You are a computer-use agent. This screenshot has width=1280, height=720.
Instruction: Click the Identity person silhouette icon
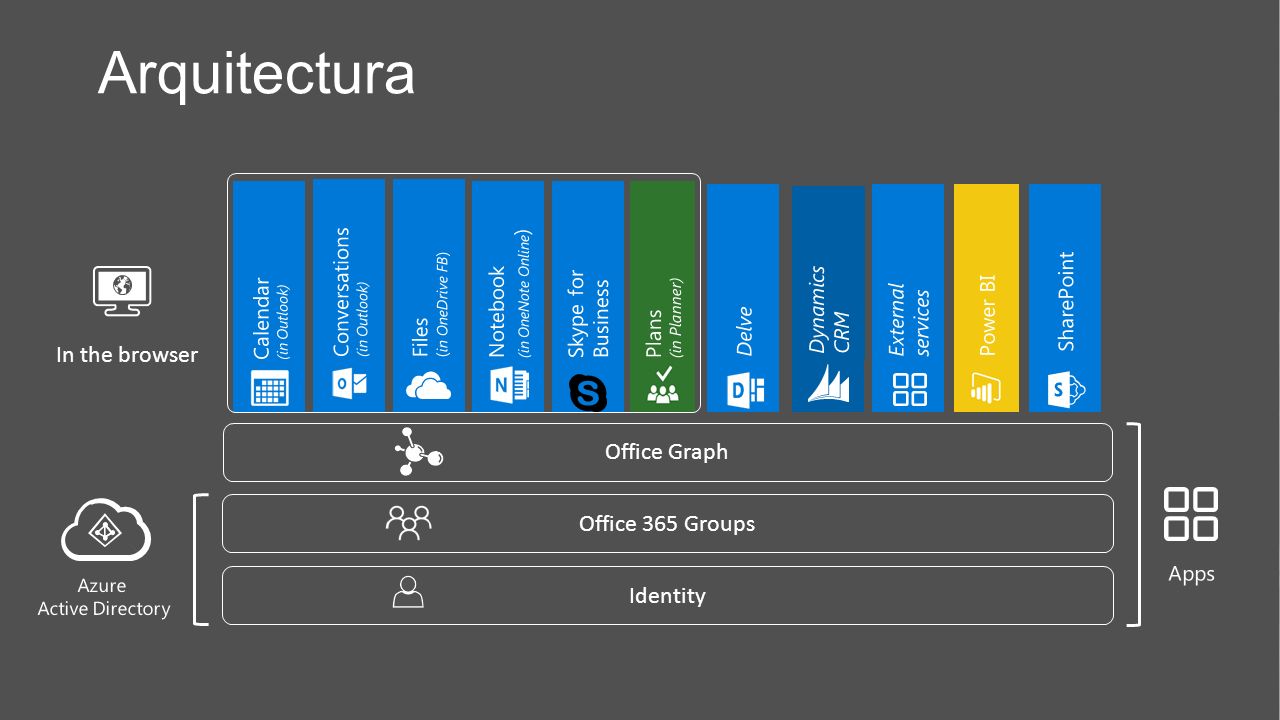[x=408, y=592]
